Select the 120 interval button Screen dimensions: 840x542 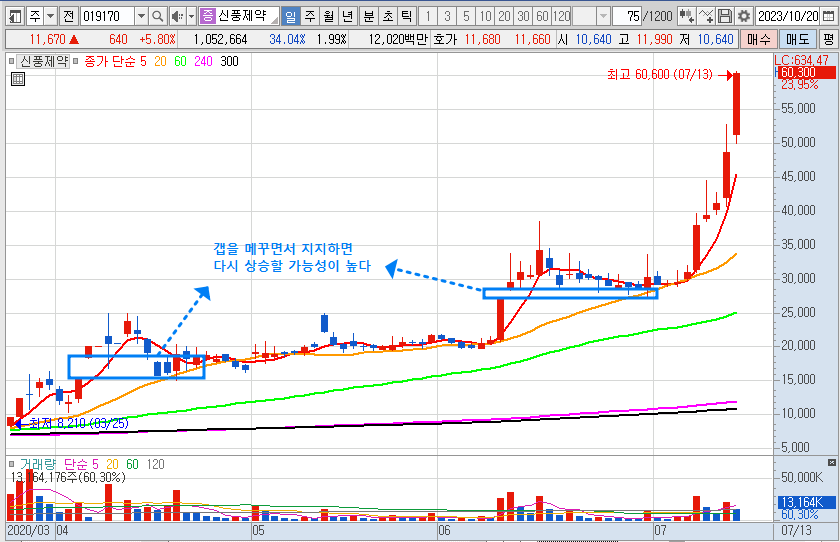pyautogui.click(x=561, y=16)
